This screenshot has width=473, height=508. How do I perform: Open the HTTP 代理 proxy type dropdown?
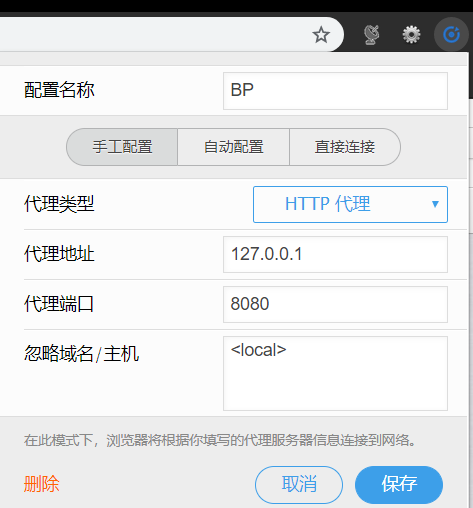coord(350,204)
